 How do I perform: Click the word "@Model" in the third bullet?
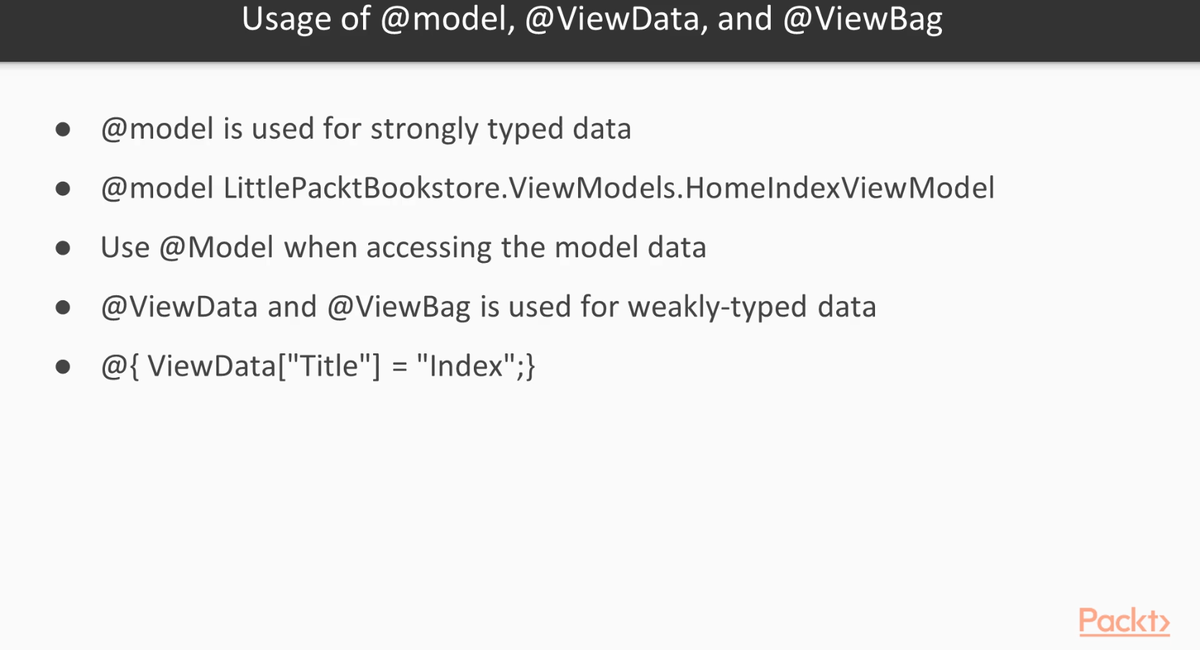point(216,248)
